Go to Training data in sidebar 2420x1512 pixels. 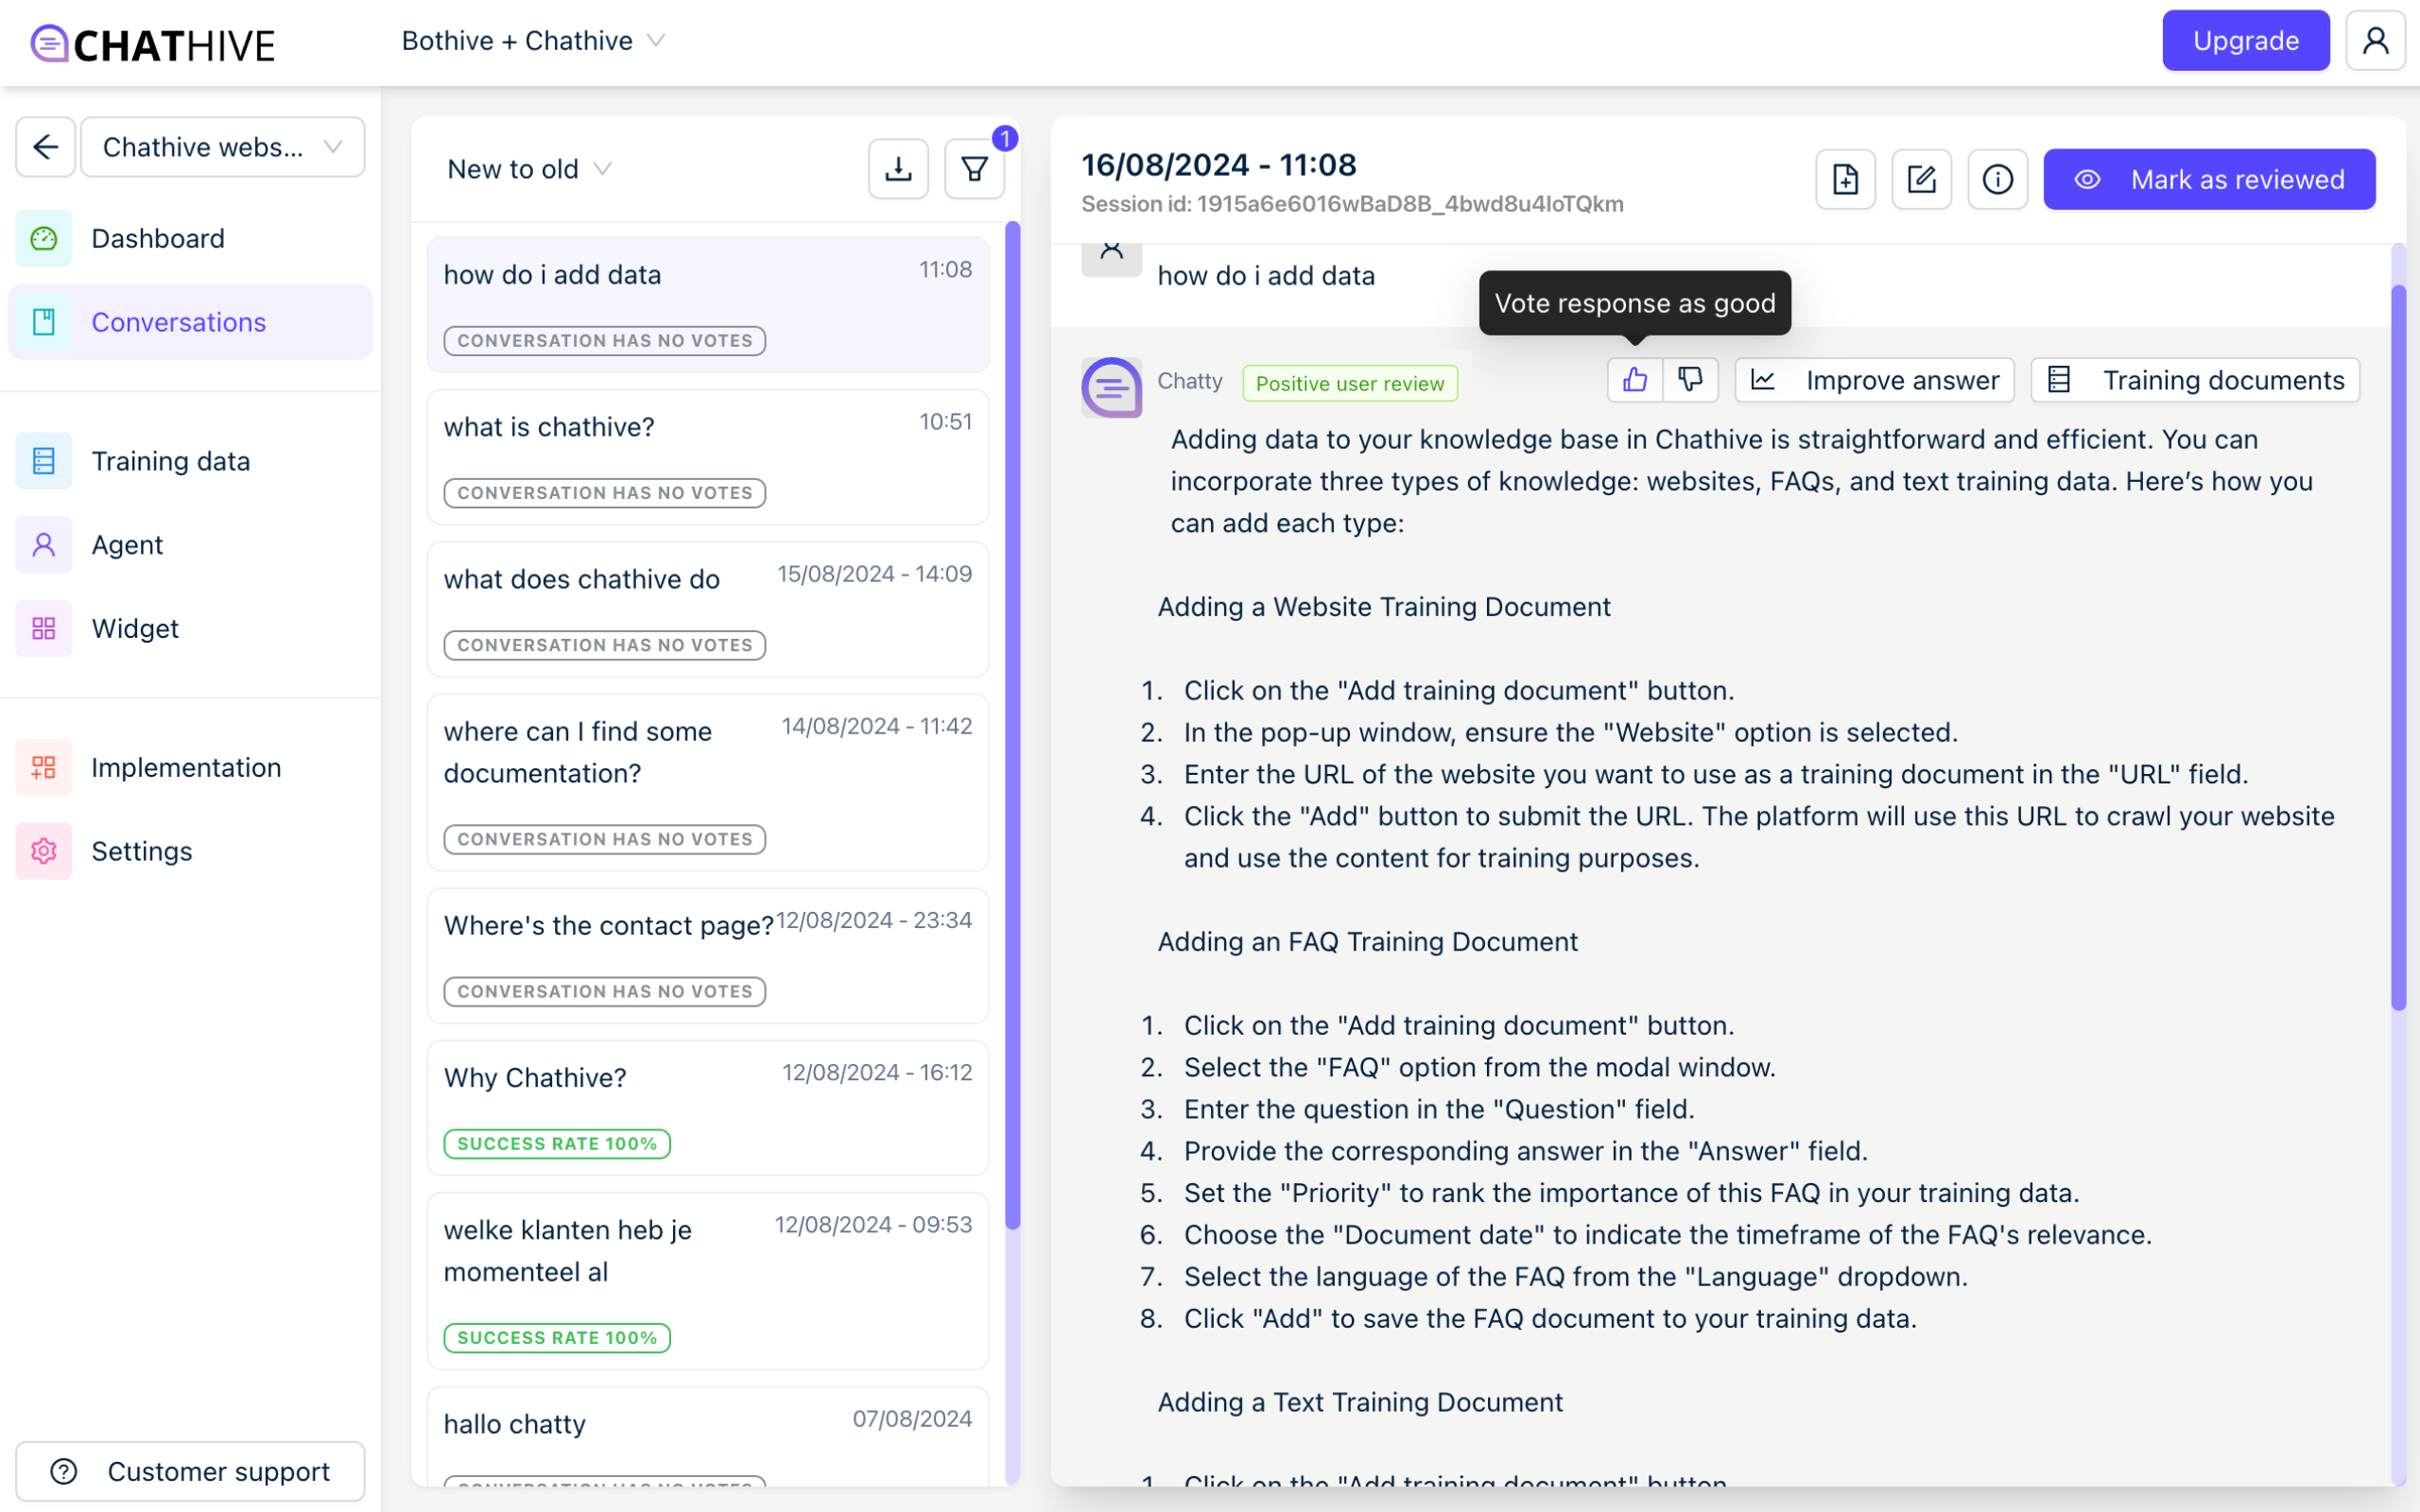[x=170, y=461]
